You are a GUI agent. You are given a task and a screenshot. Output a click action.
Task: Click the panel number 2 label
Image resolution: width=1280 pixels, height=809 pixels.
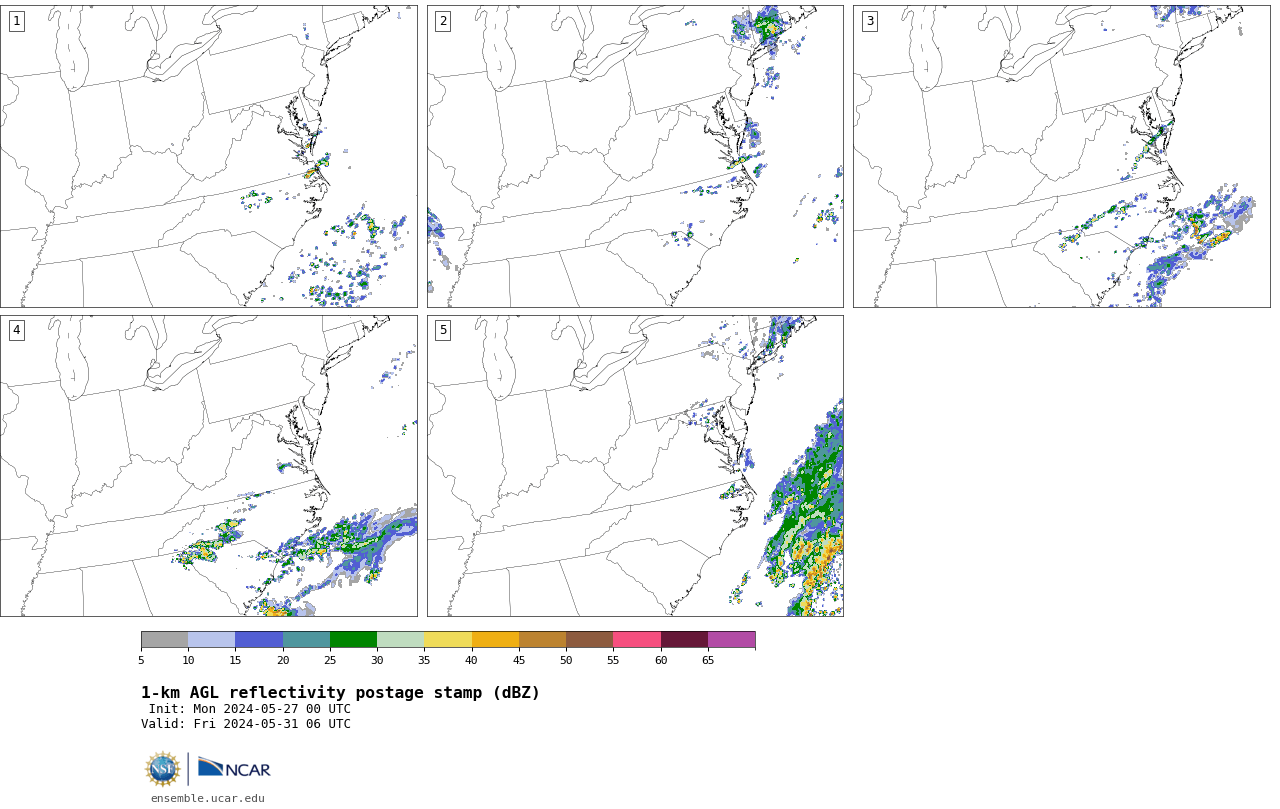(x=443, y=21)
